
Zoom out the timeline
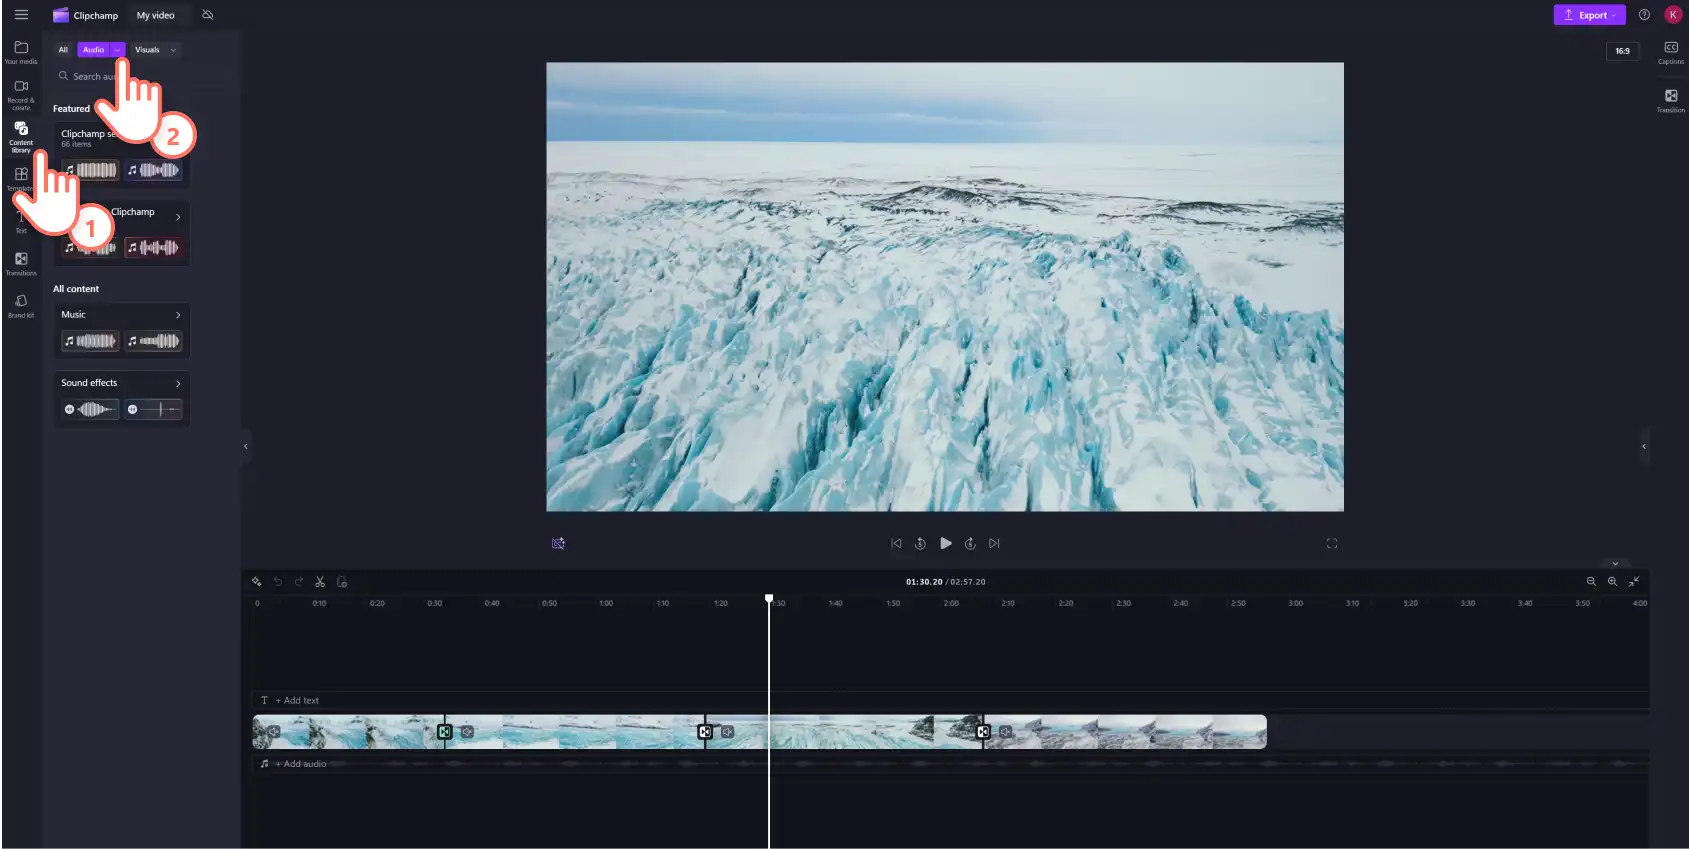(x=1590, y=581)
